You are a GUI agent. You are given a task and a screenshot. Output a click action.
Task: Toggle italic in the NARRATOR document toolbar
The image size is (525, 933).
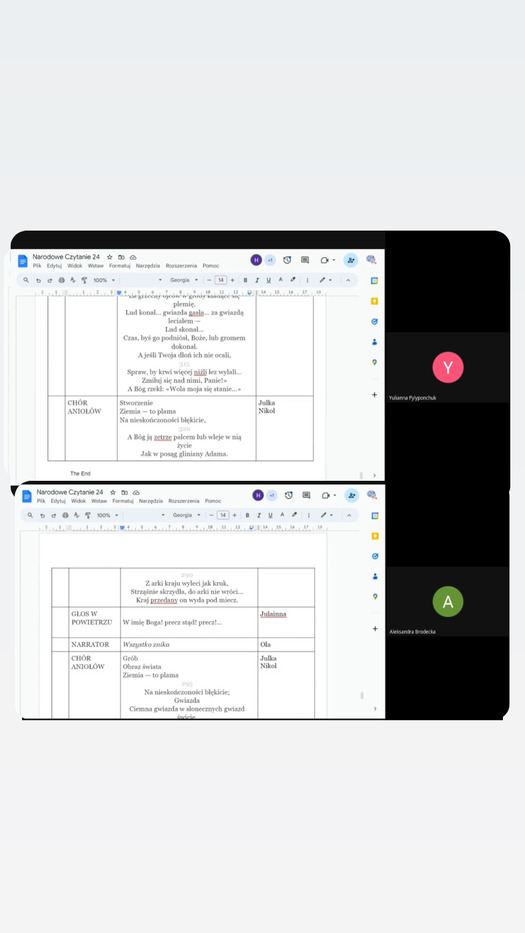pos(259,515)
